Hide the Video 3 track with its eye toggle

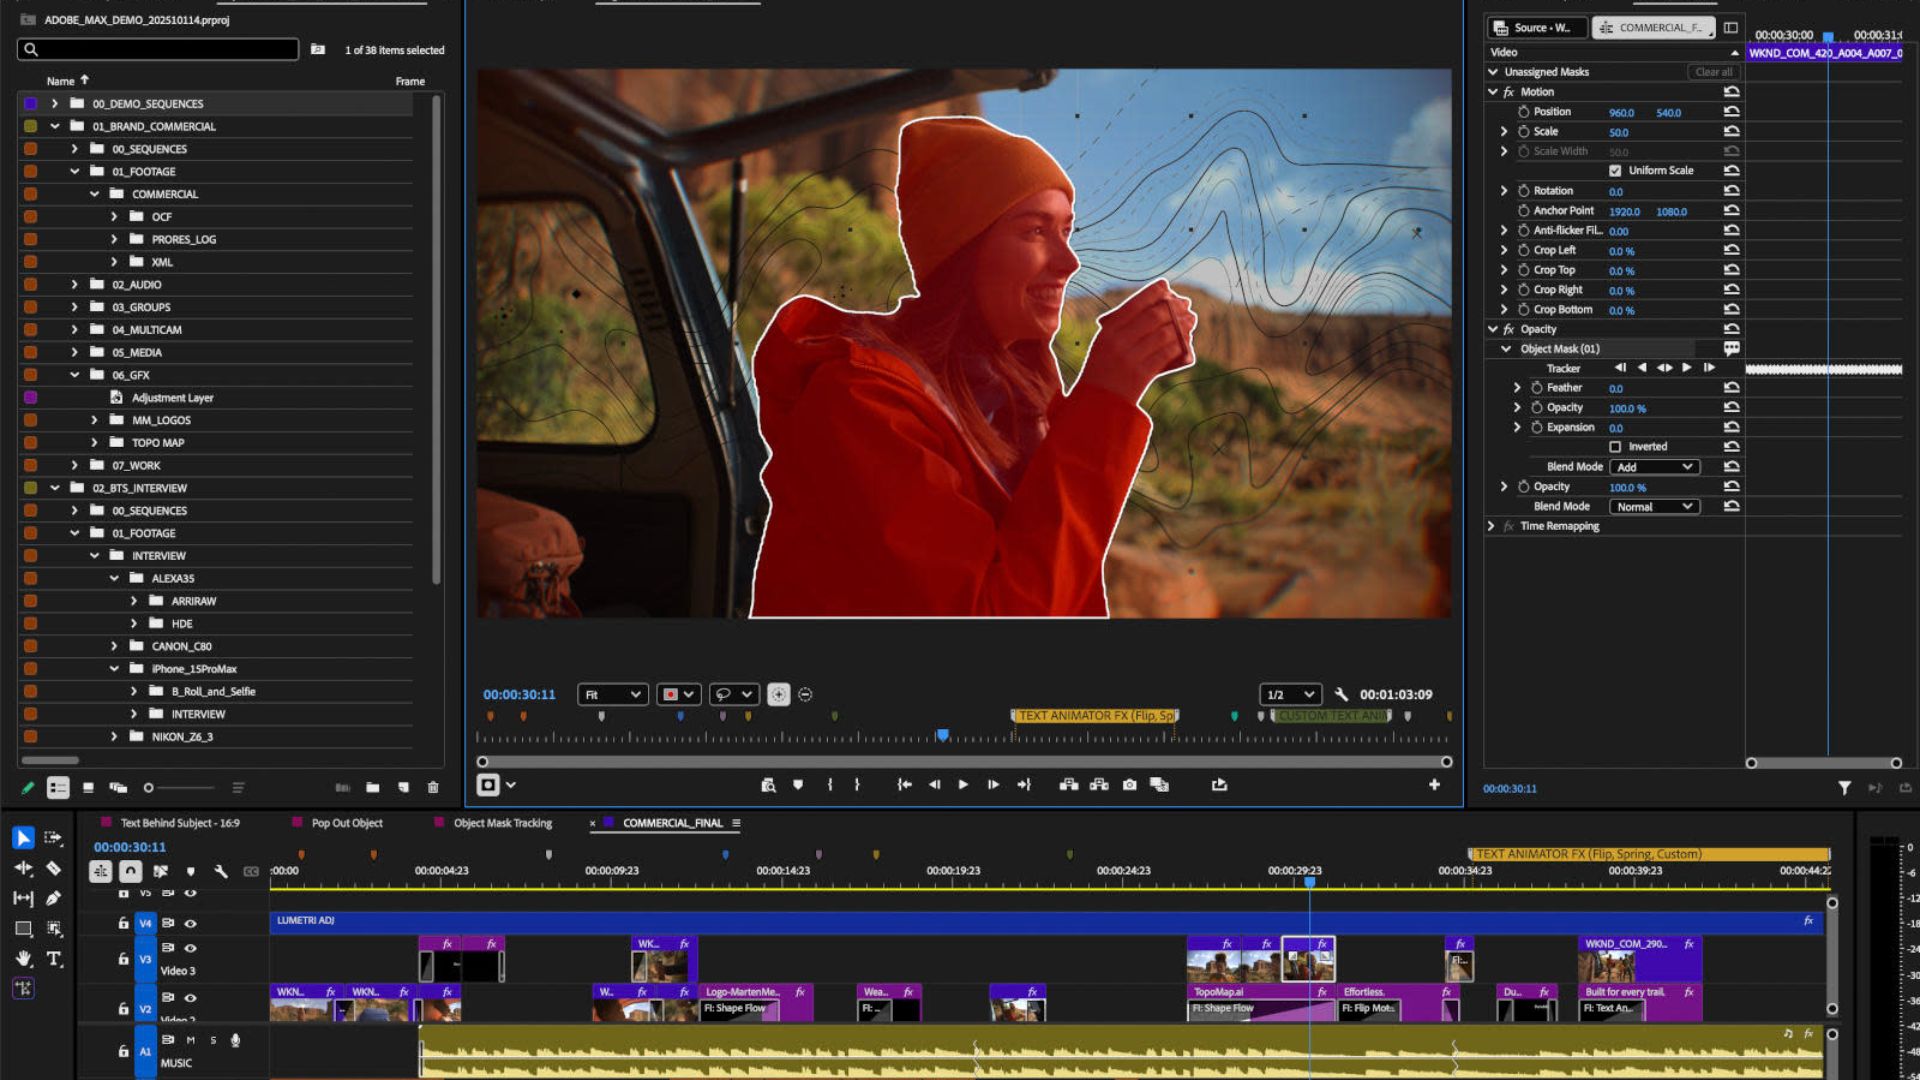[190, 948]
